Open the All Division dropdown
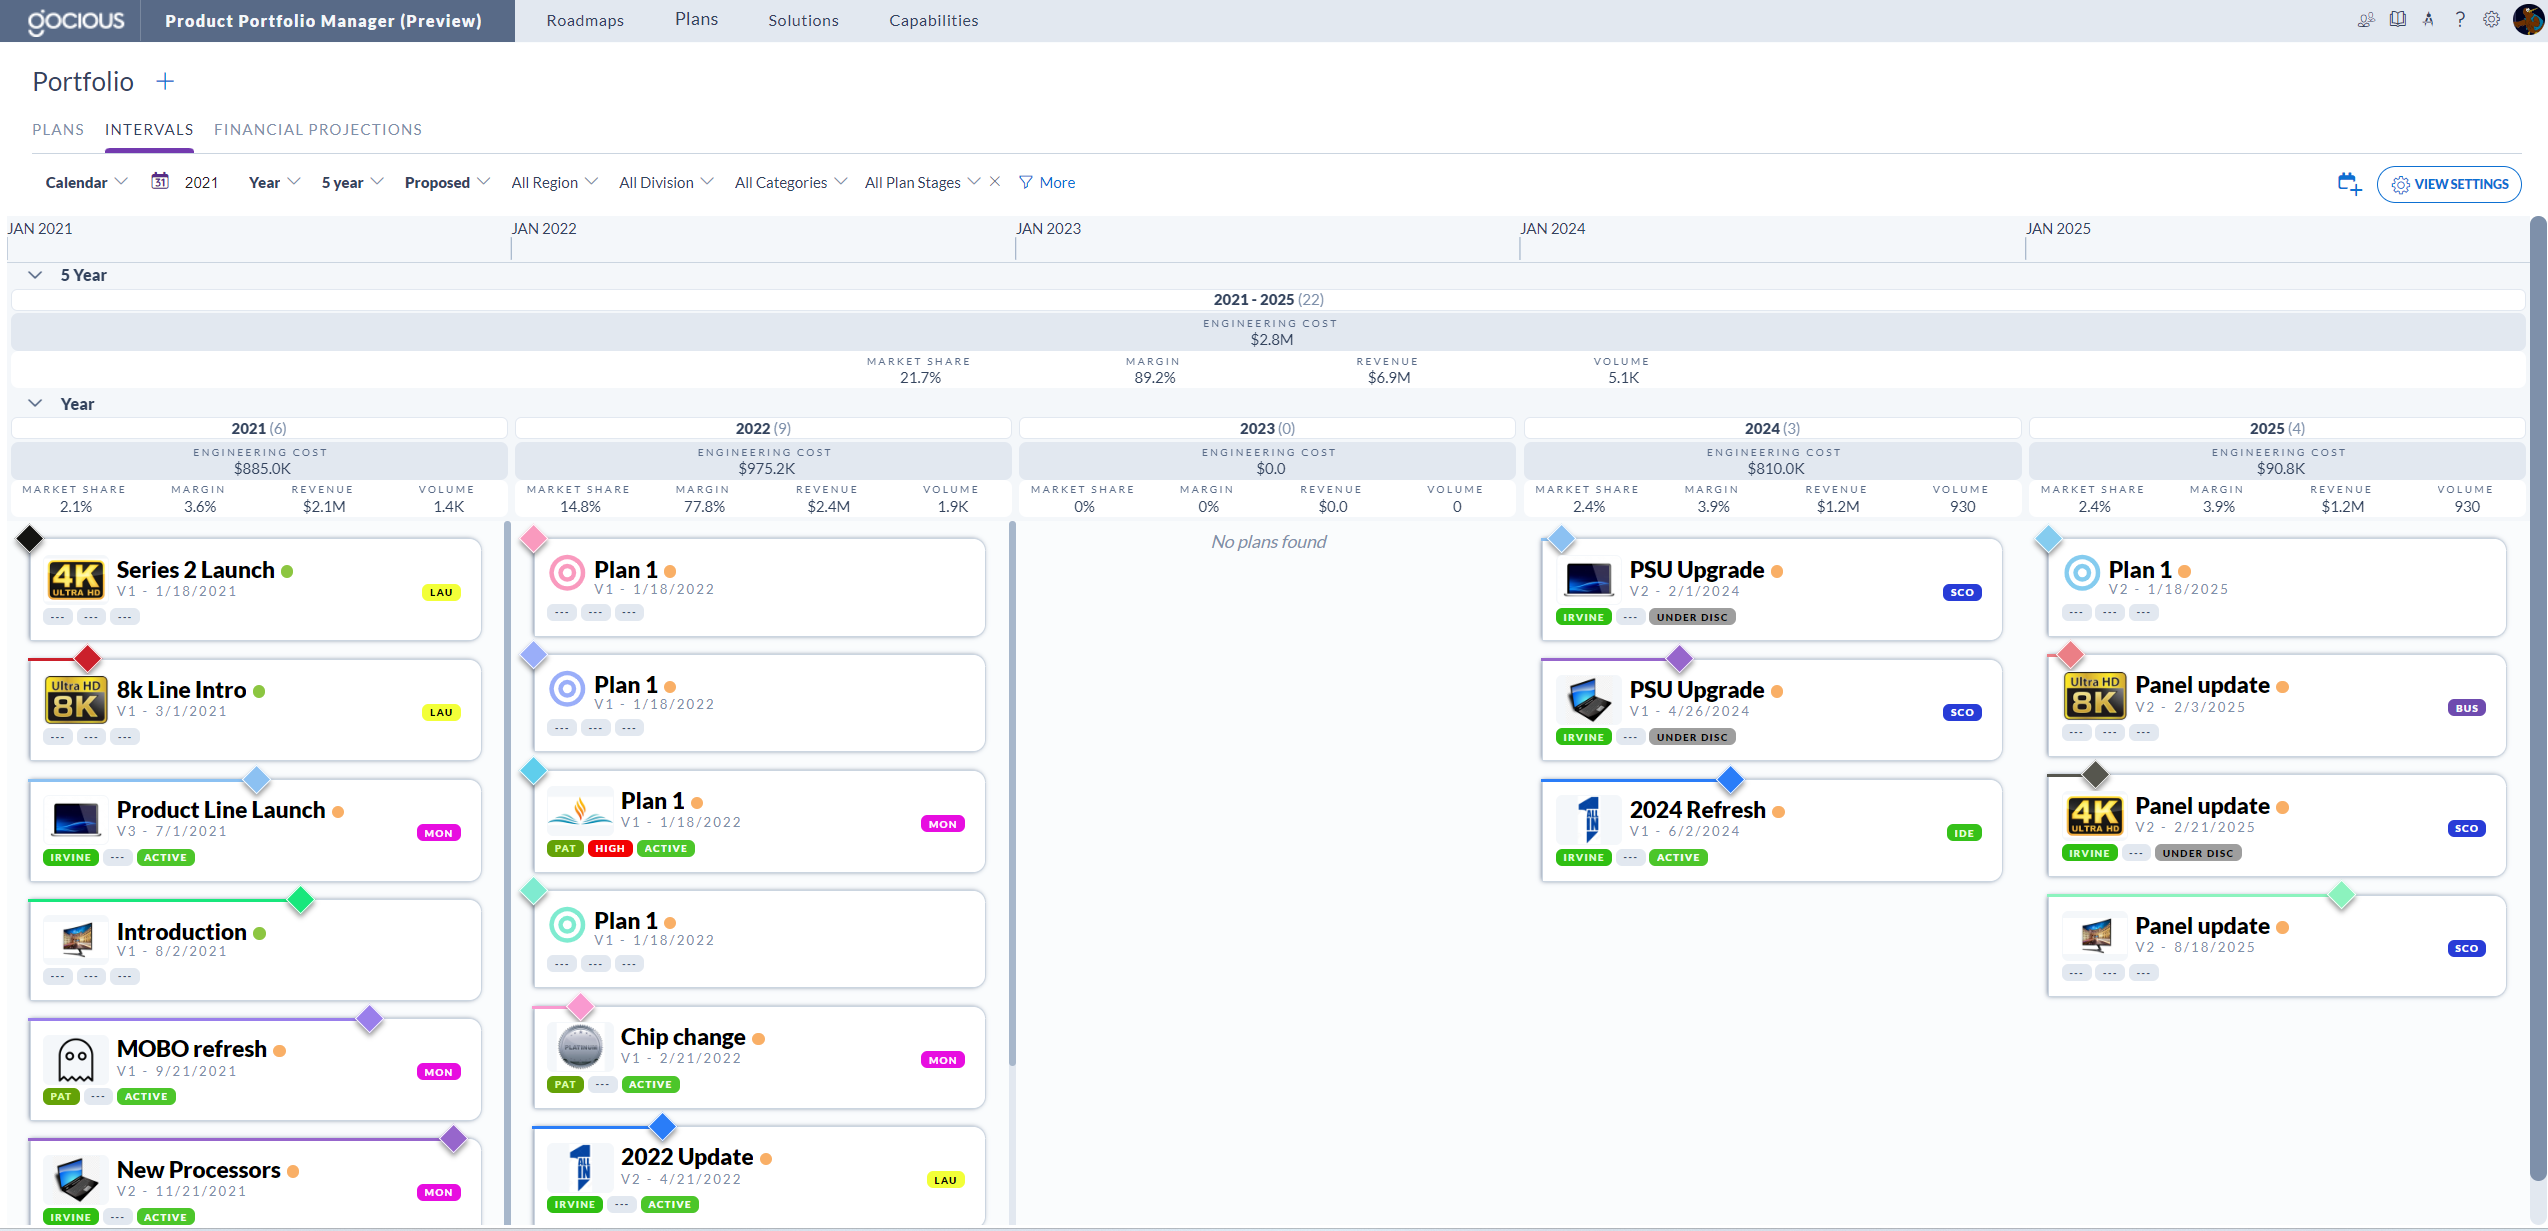 click(x=666, y=182)
